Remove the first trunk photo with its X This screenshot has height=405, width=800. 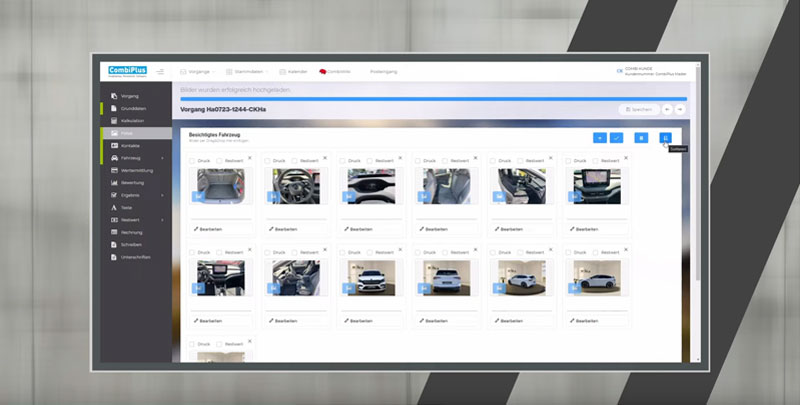click(251, 158)
